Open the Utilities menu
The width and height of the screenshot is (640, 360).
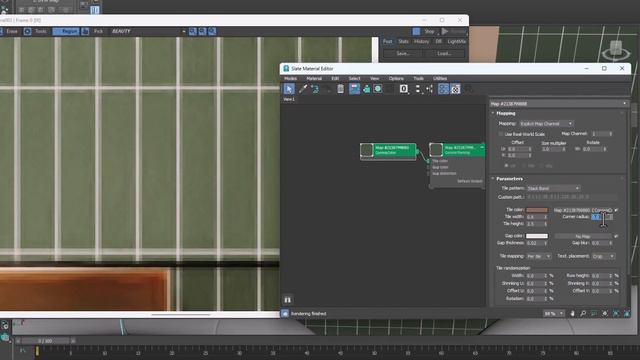tap(440, 78)
